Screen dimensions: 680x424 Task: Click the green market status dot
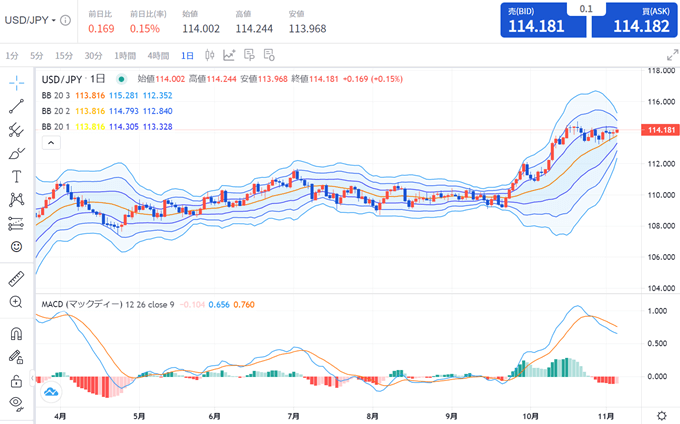(x=121, y=79)
